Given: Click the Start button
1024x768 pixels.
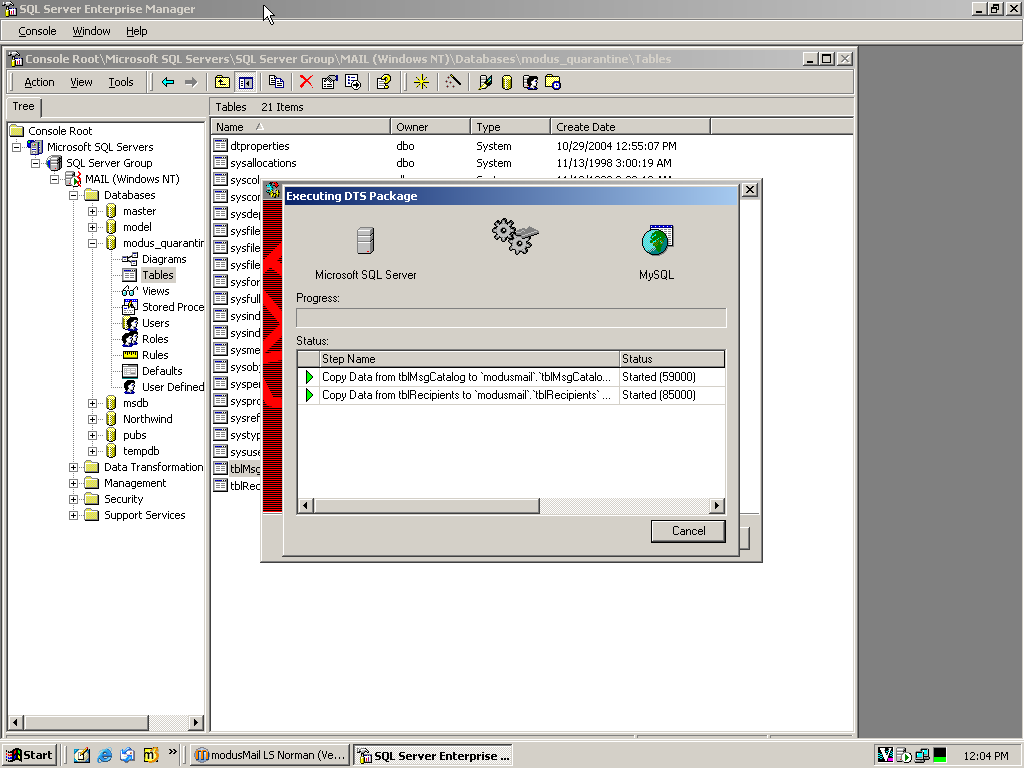Looking at the screenshot, I should [30, 755].
